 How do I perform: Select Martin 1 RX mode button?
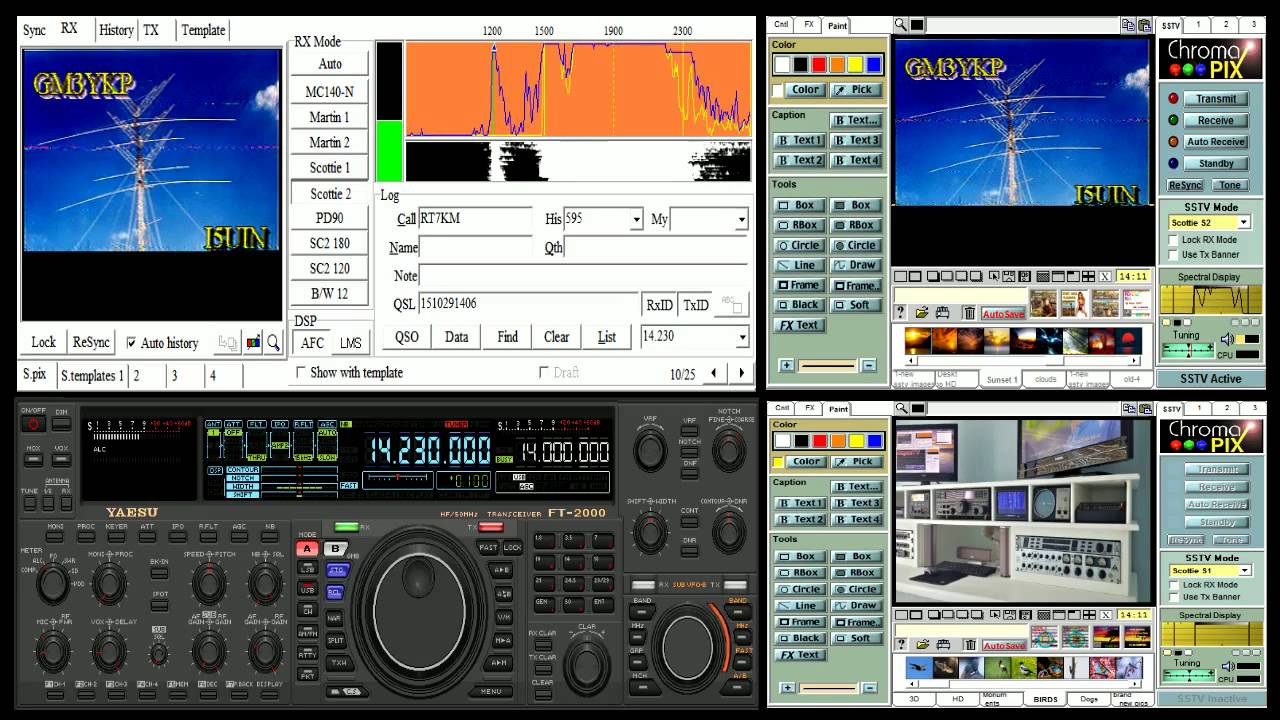point(330,117)
